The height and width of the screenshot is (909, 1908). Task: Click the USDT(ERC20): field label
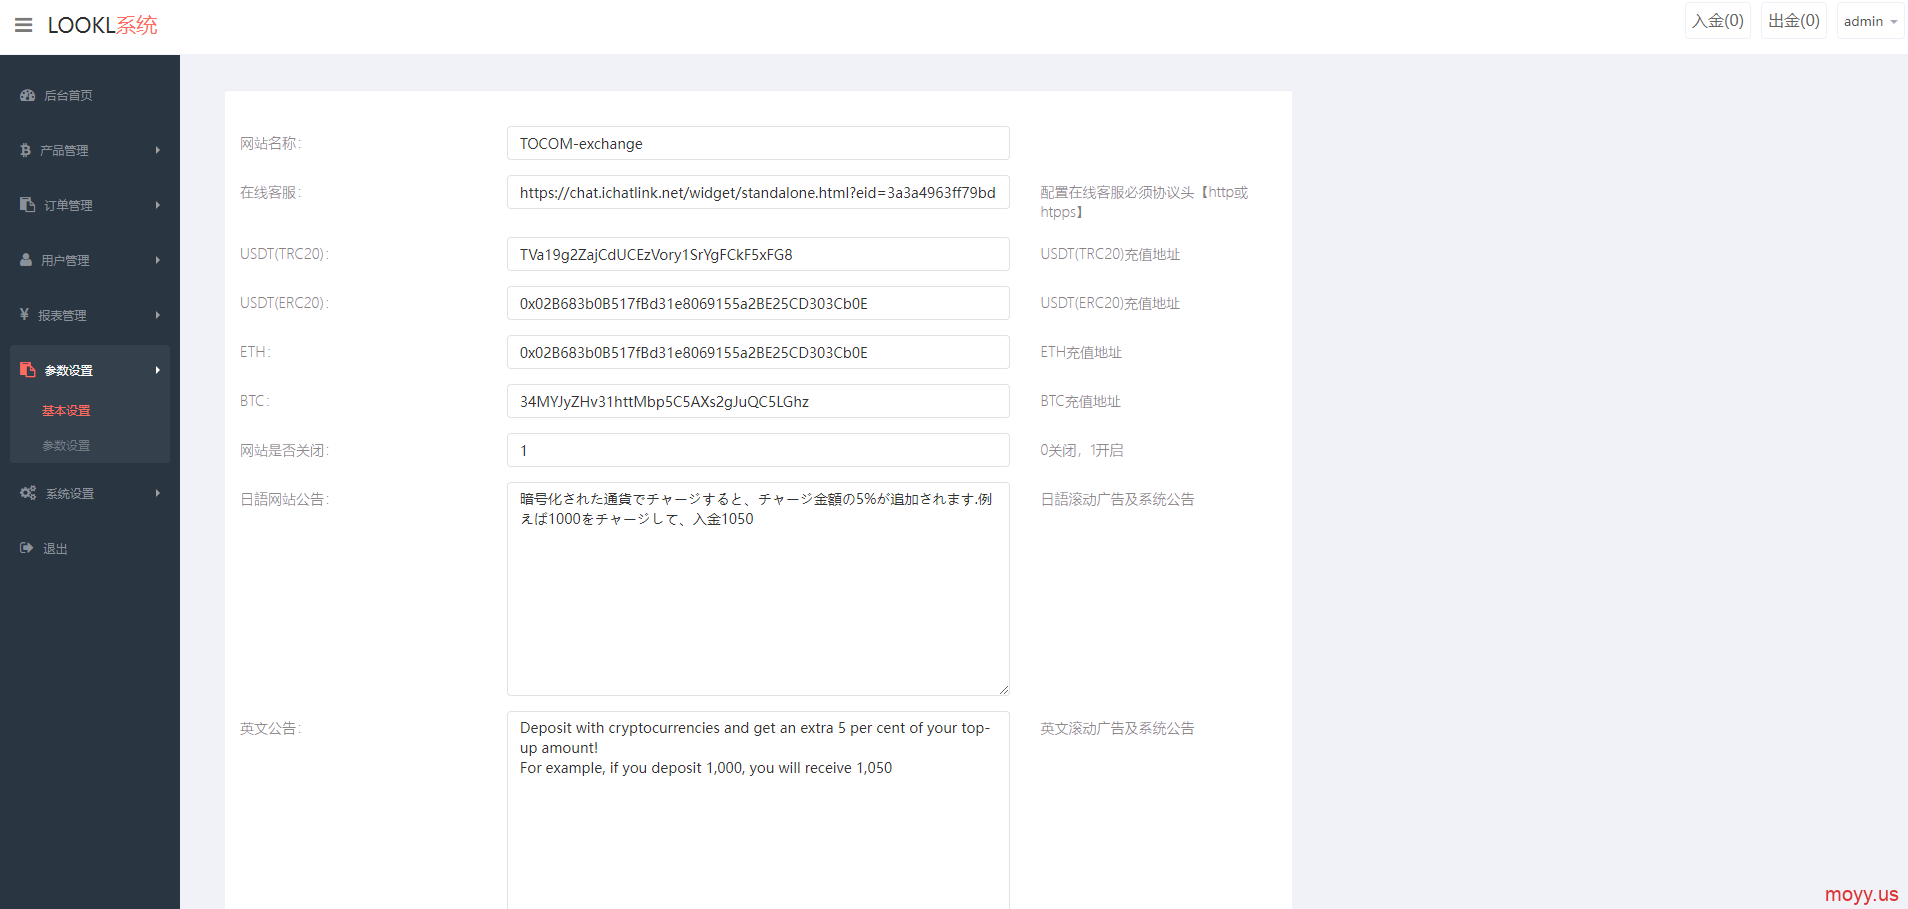click(284, 303)
